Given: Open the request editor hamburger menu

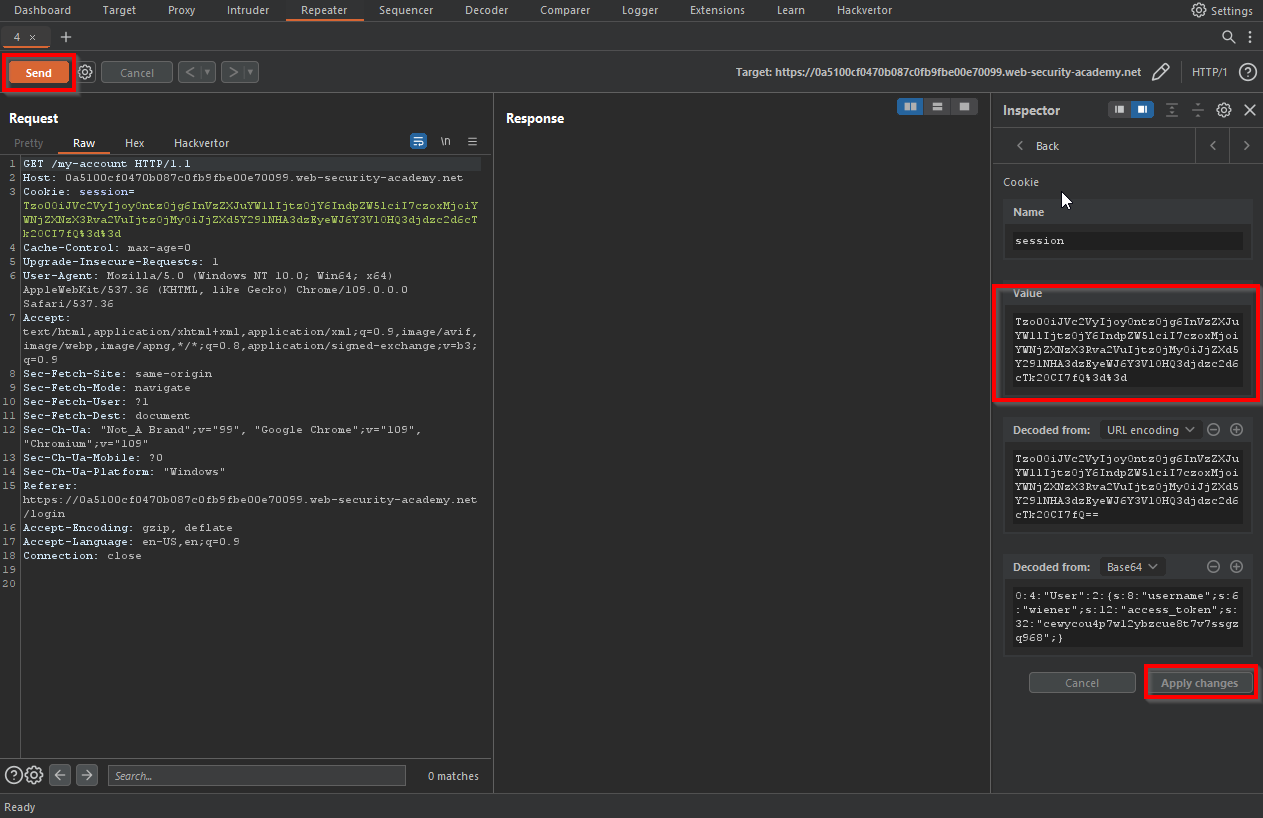Looking at the screenshot, I should tap(472, 142).
